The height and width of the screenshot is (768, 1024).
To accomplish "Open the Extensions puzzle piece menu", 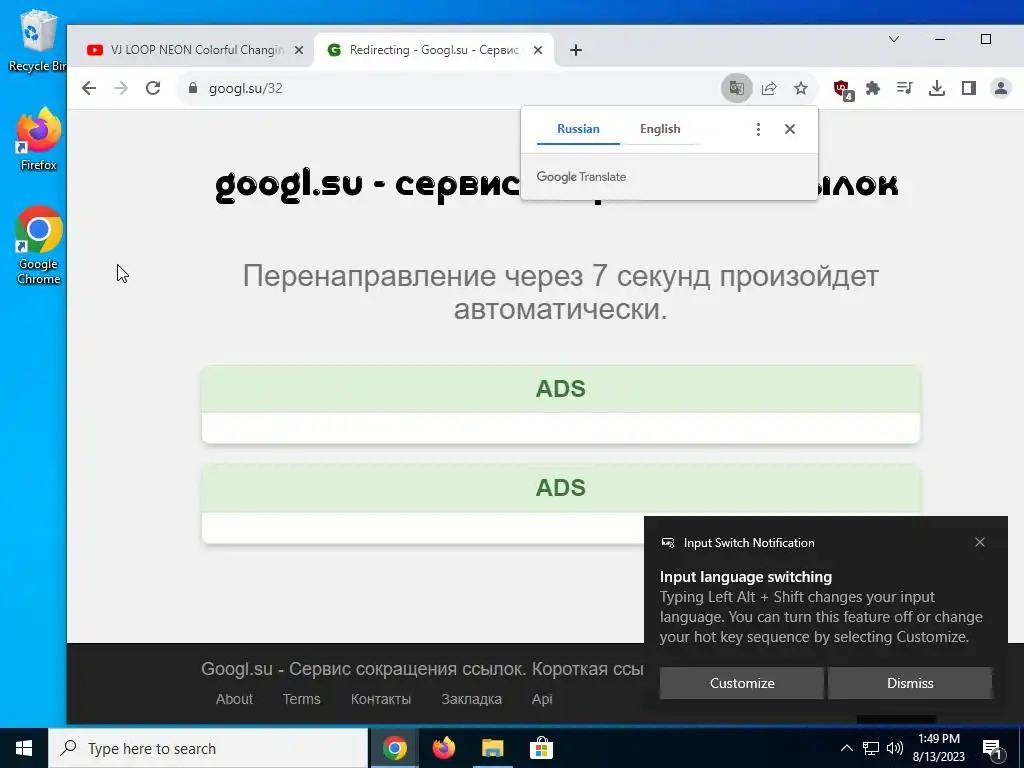I will pyautogui.click(x=873, y=88).
